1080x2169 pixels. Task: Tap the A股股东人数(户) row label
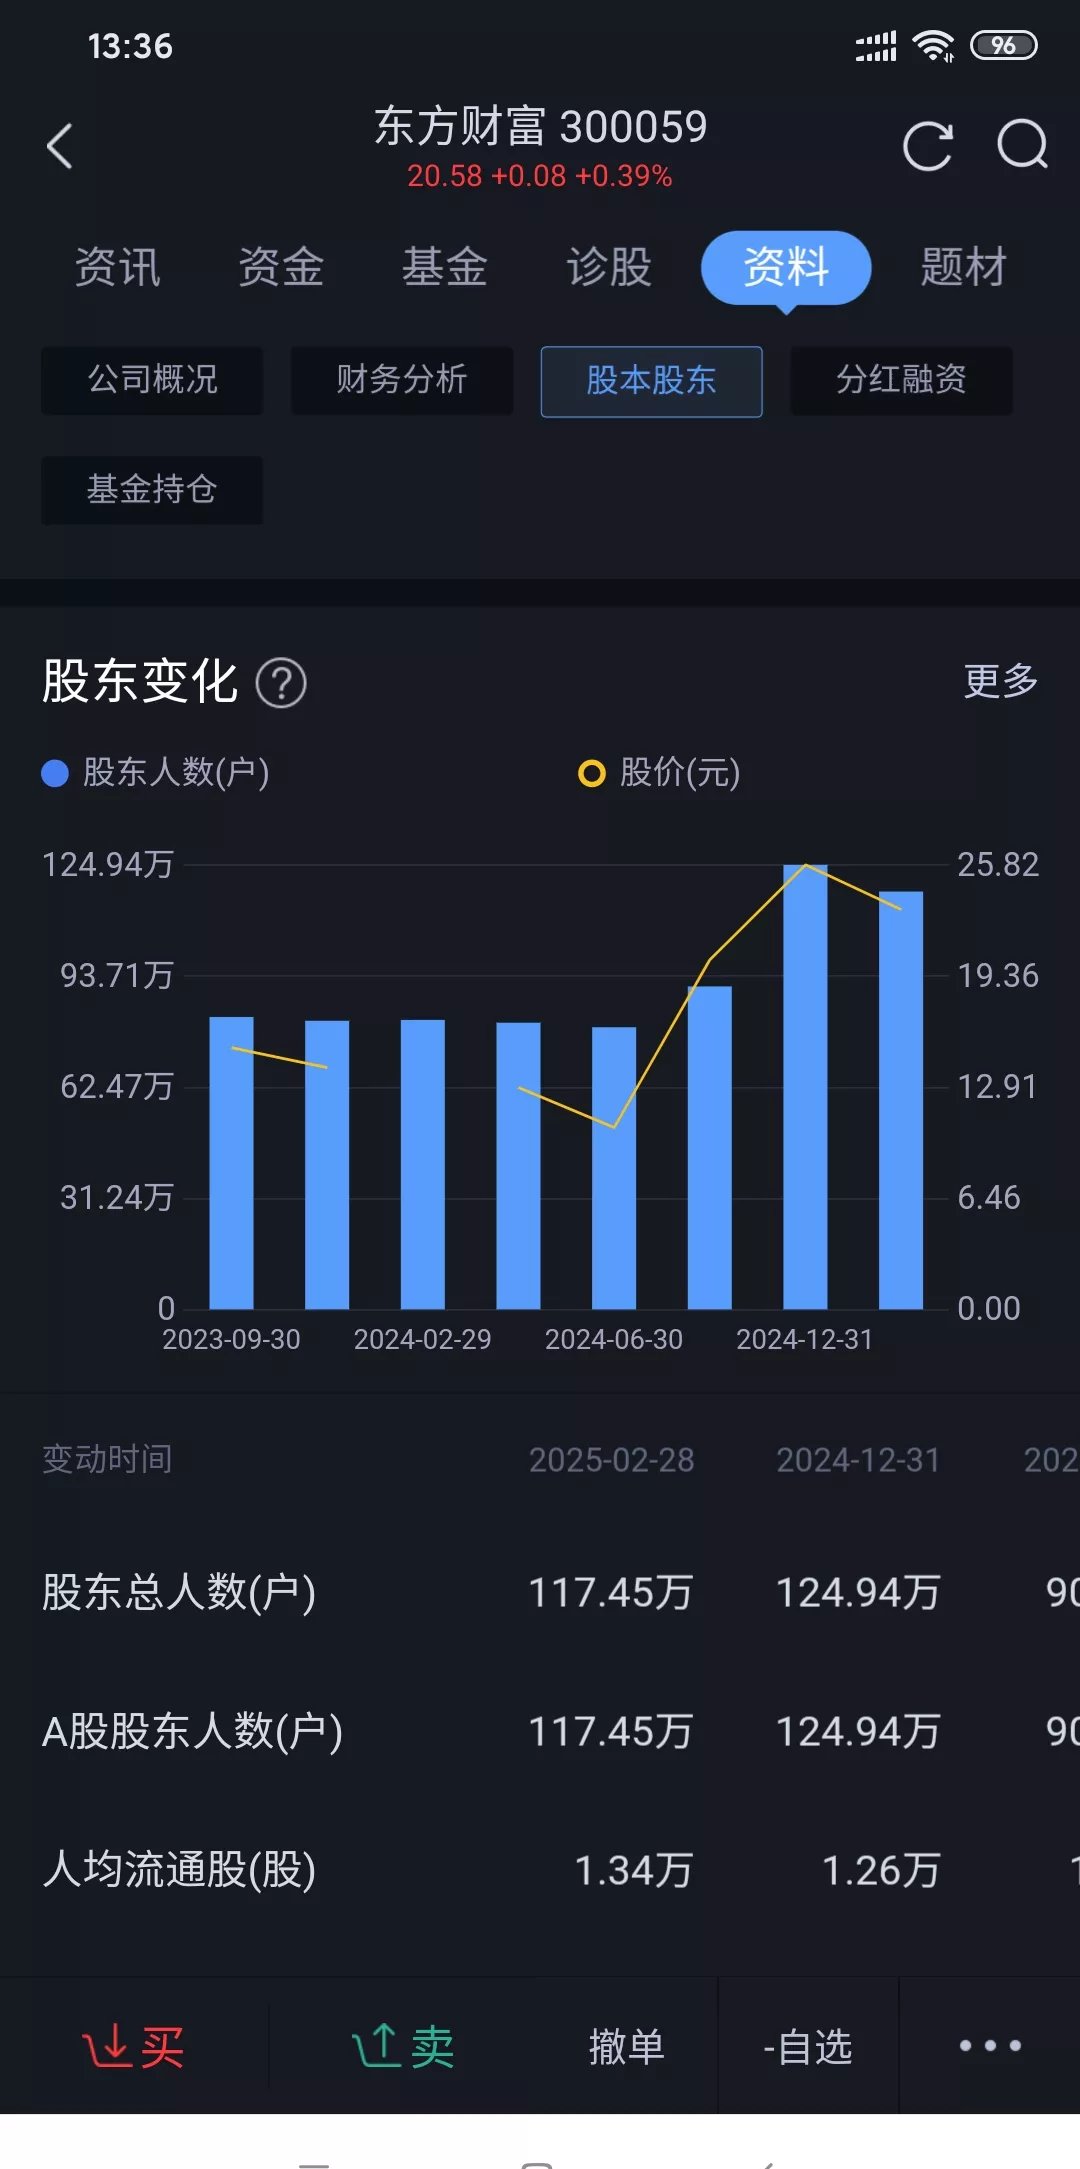click(x=192, y=1731)
